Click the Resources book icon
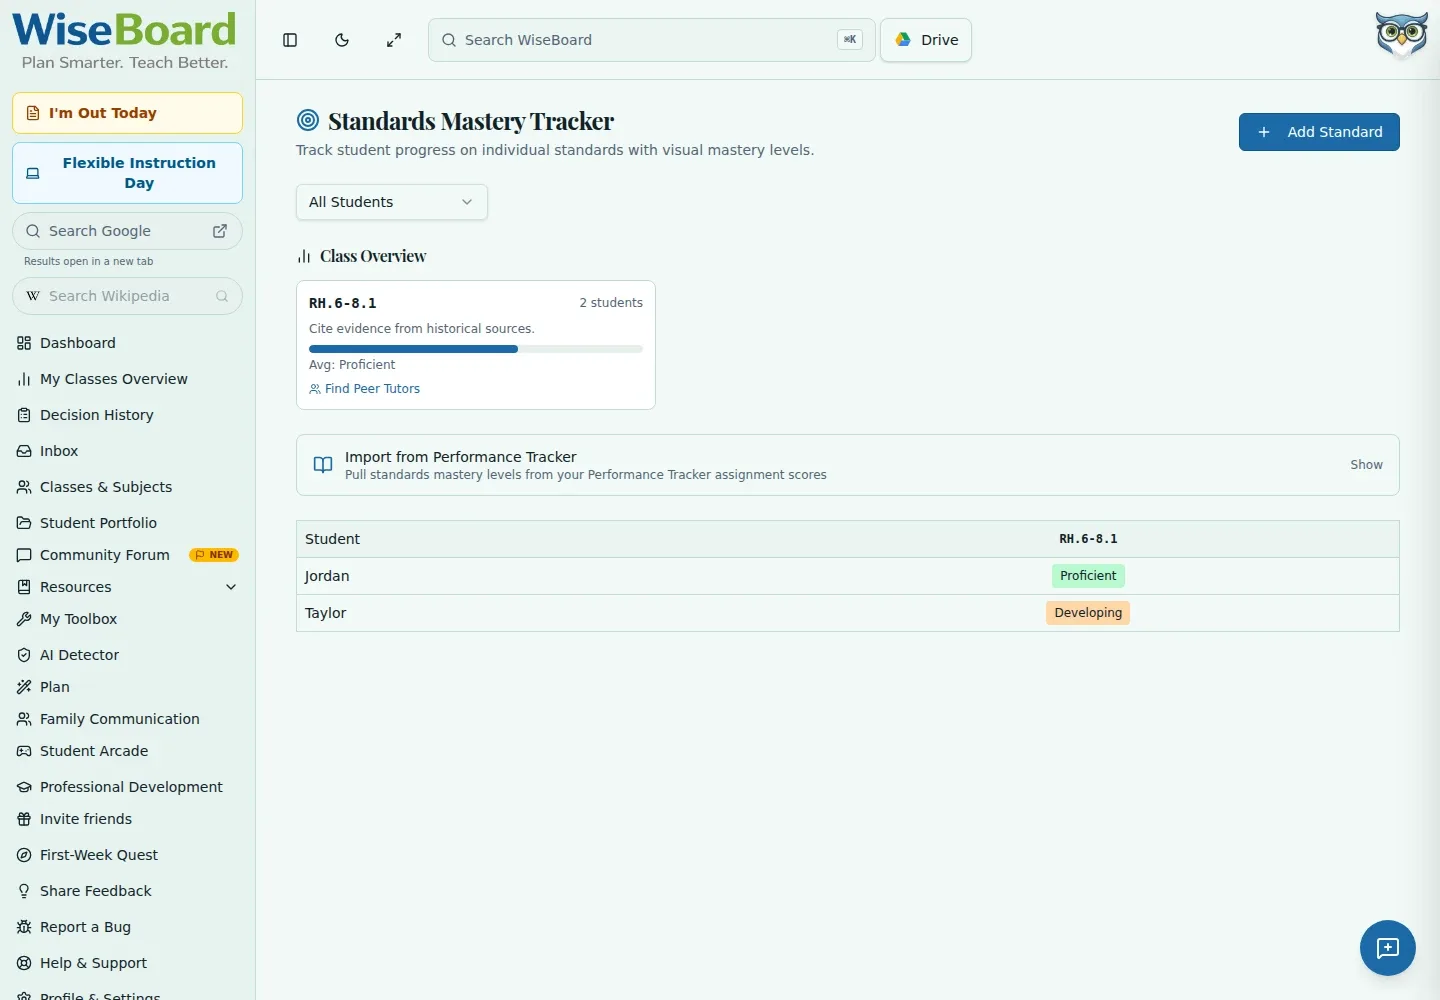This screenshot has width=1440, height=1000. (24, 587)
